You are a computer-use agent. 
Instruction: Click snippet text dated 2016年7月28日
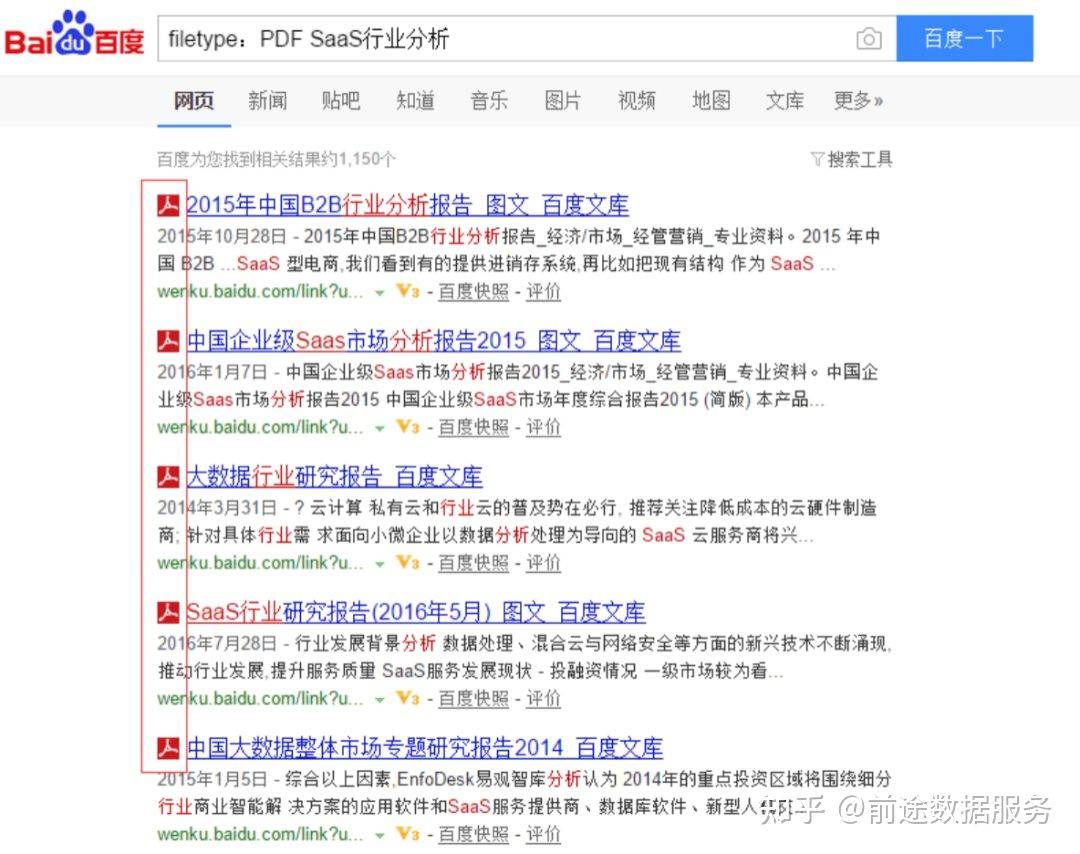click(525, 657)
